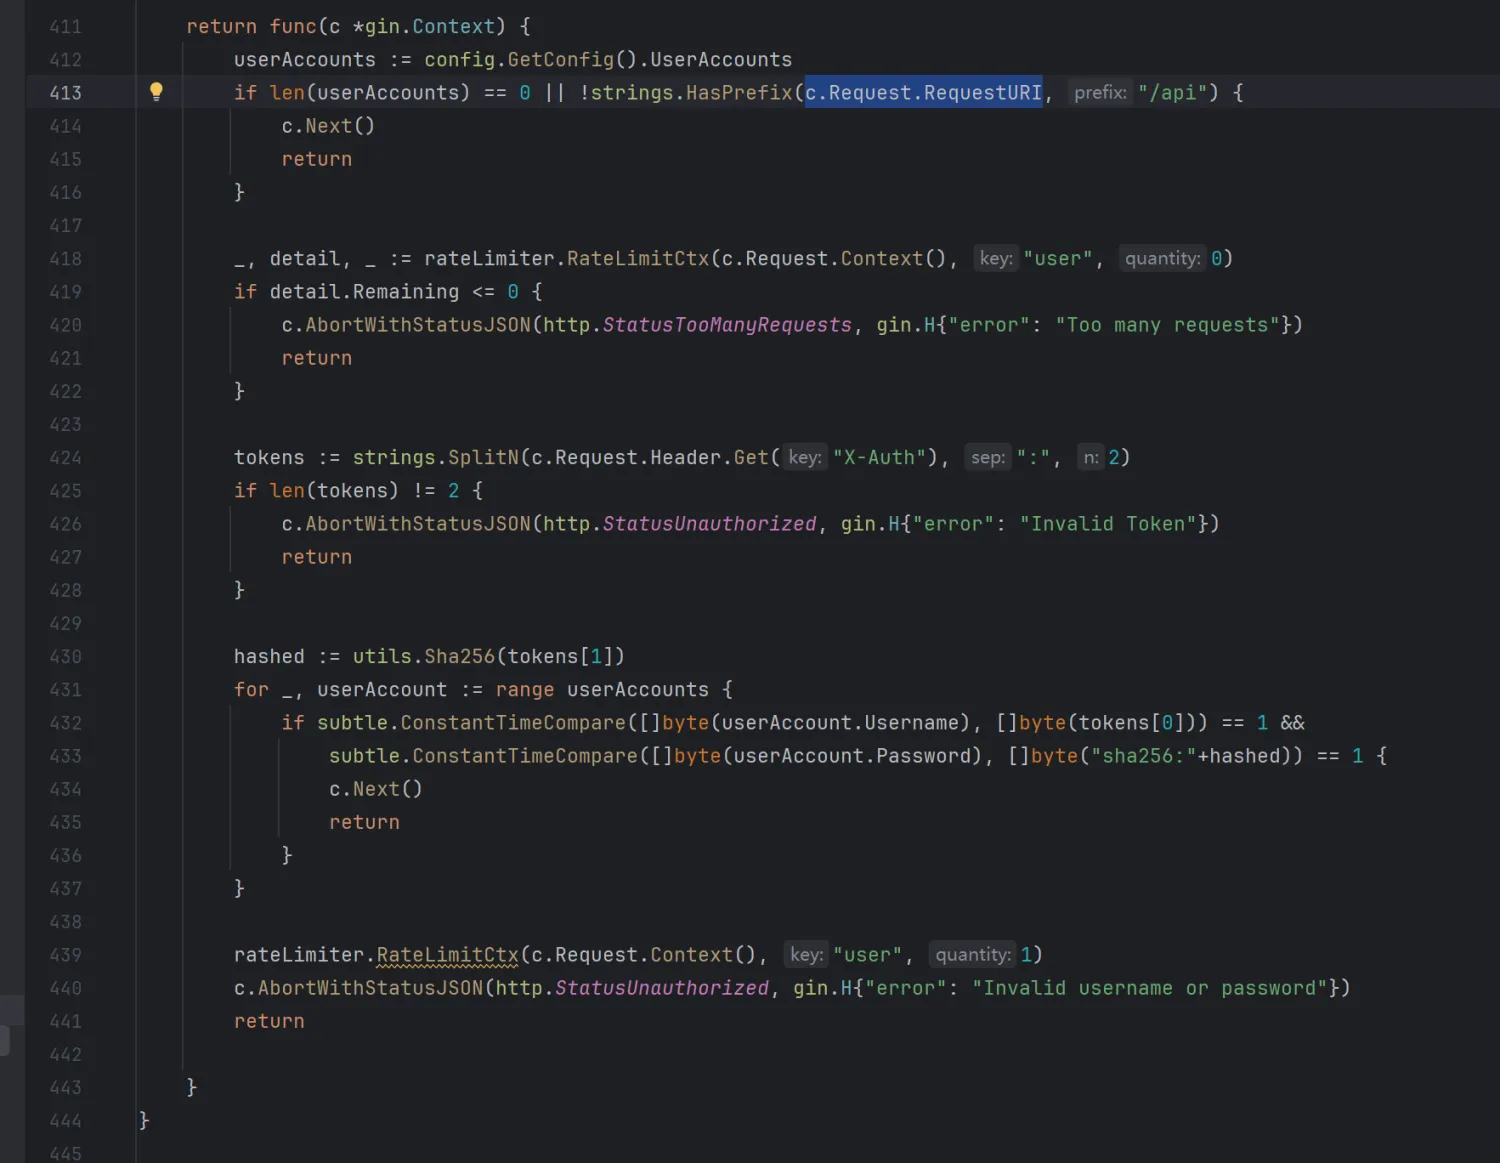This screenshot has height=1163, width=1500.
Task: Click userAccount.Username on line 432
Action: tap(840, 723)
